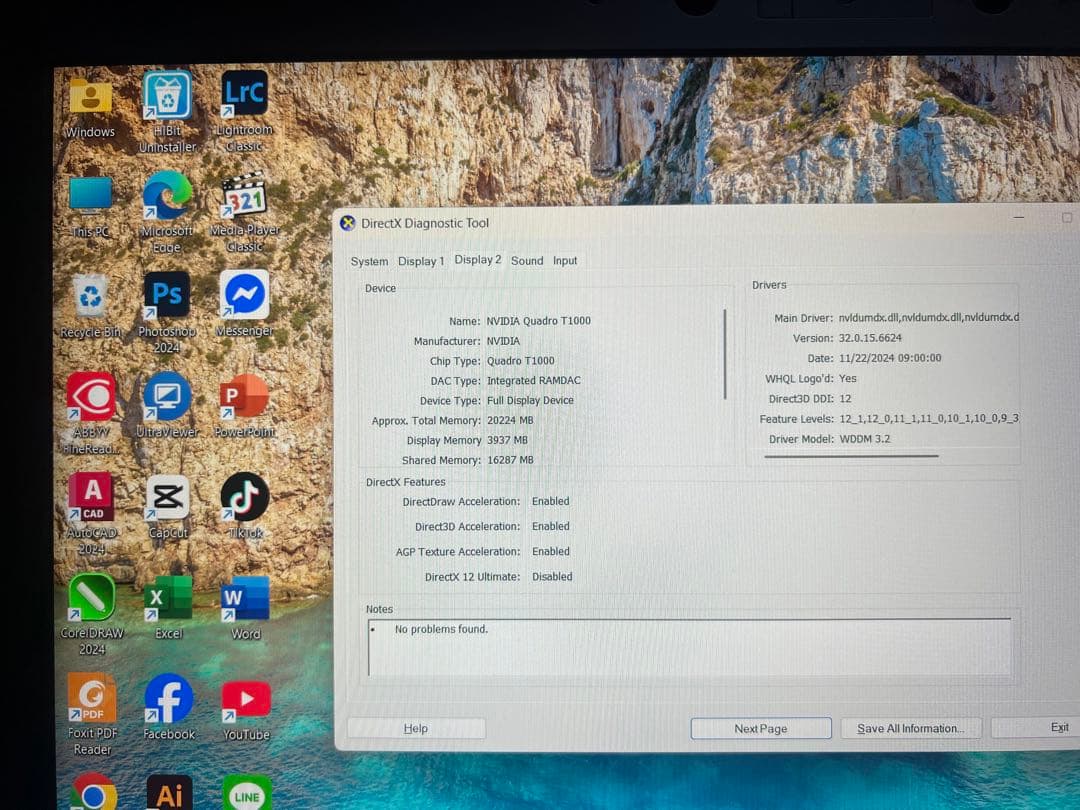Click the Device panel vertical scrollbar
Viewport: 1080px width, 810px height.
pos(725,354)
